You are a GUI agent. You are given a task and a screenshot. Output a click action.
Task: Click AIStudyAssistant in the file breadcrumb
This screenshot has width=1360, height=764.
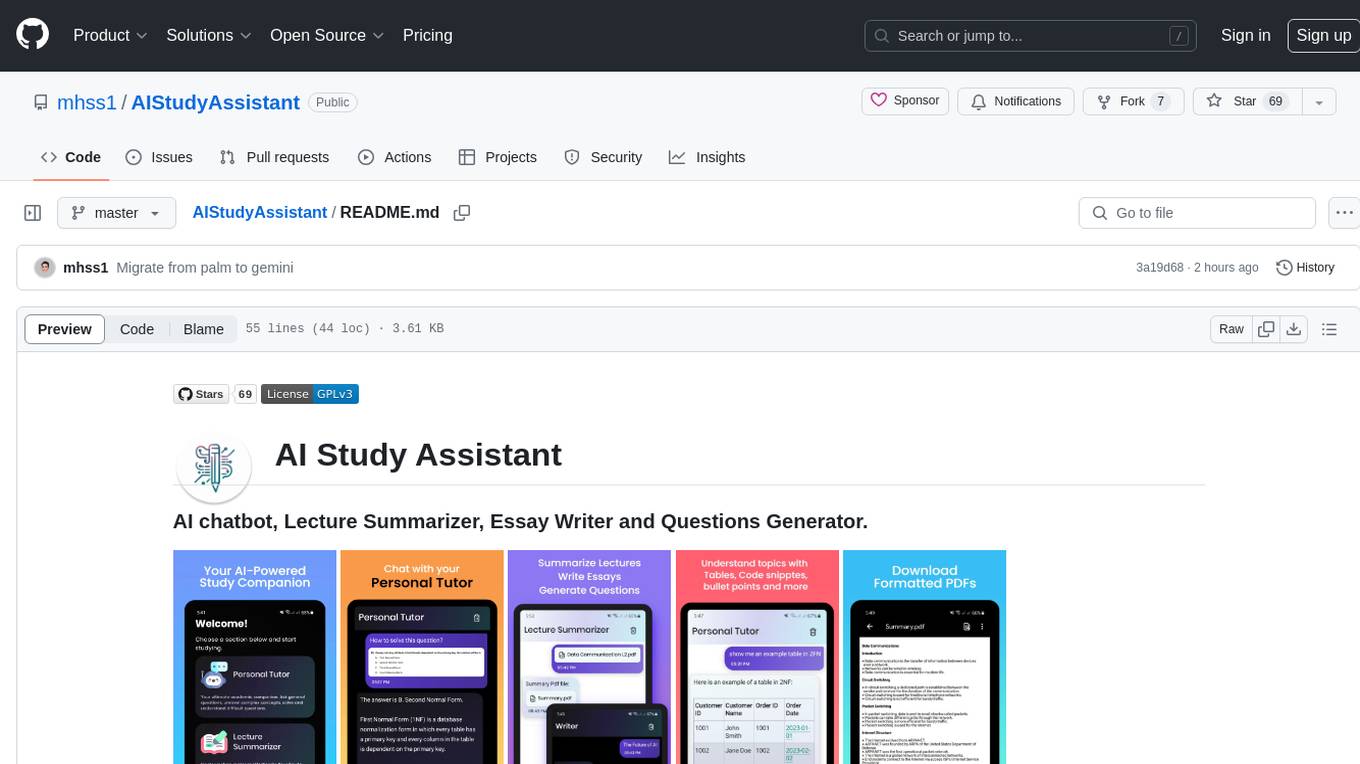pos(259,212)
